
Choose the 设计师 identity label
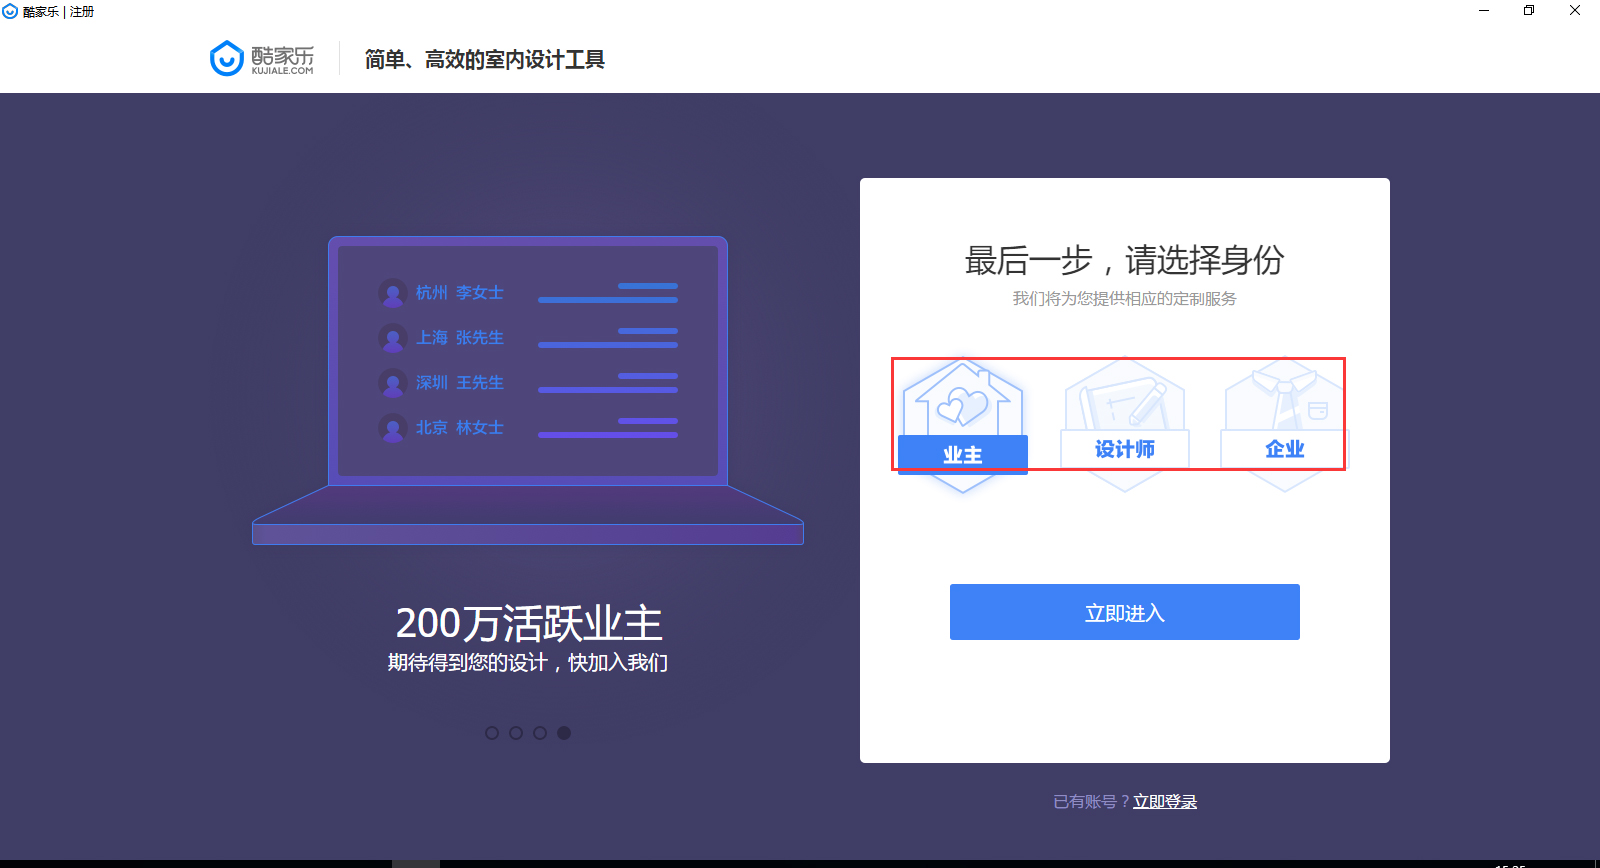(1124, 449)
